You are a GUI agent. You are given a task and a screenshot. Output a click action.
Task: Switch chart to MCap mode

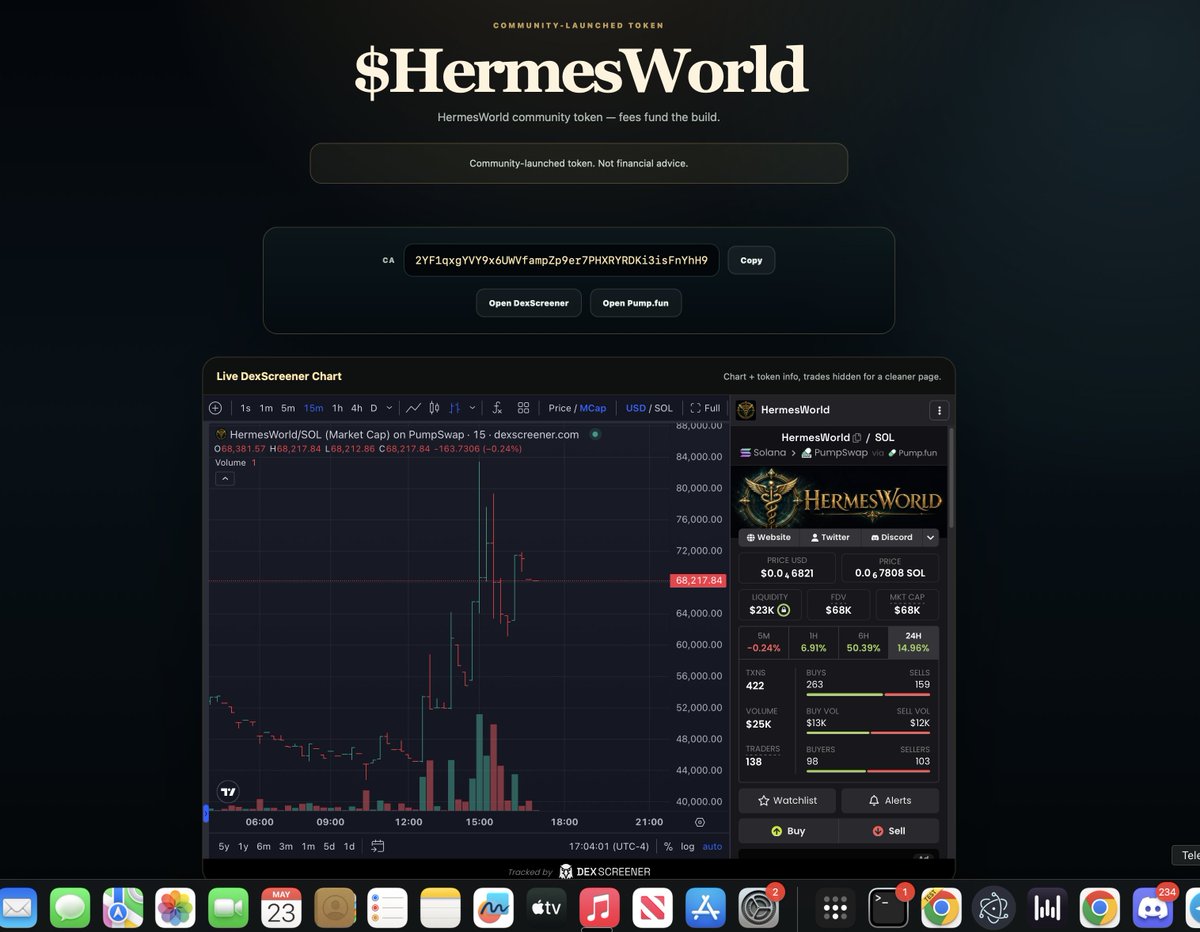click(x=593, y=408)
